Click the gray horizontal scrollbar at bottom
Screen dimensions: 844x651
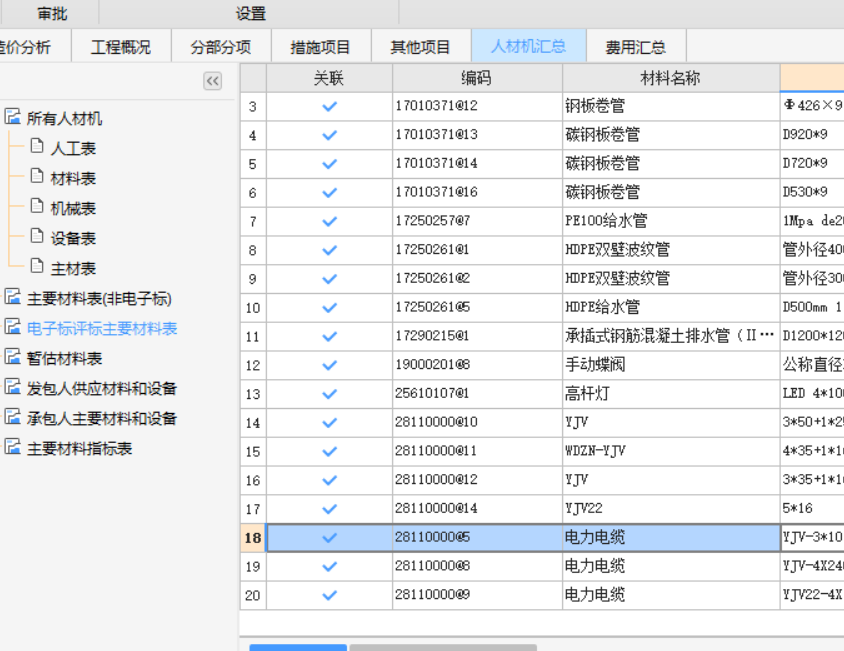point(443,647)
